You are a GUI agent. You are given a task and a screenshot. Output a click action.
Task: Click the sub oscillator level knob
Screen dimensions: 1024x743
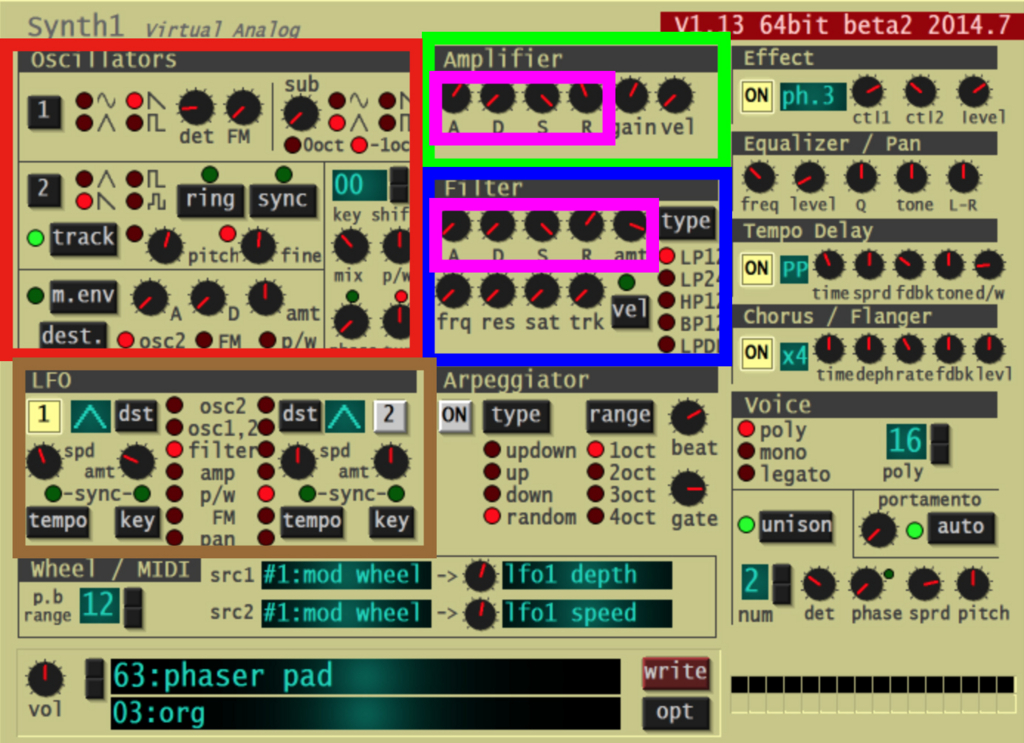pyautogui.click(x=301, y=114)
